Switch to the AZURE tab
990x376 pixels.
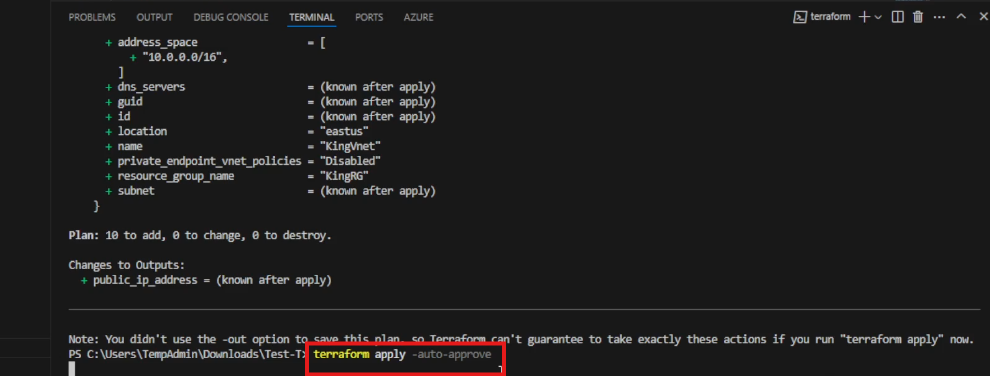pyautogui.click(x=419, y=18)
